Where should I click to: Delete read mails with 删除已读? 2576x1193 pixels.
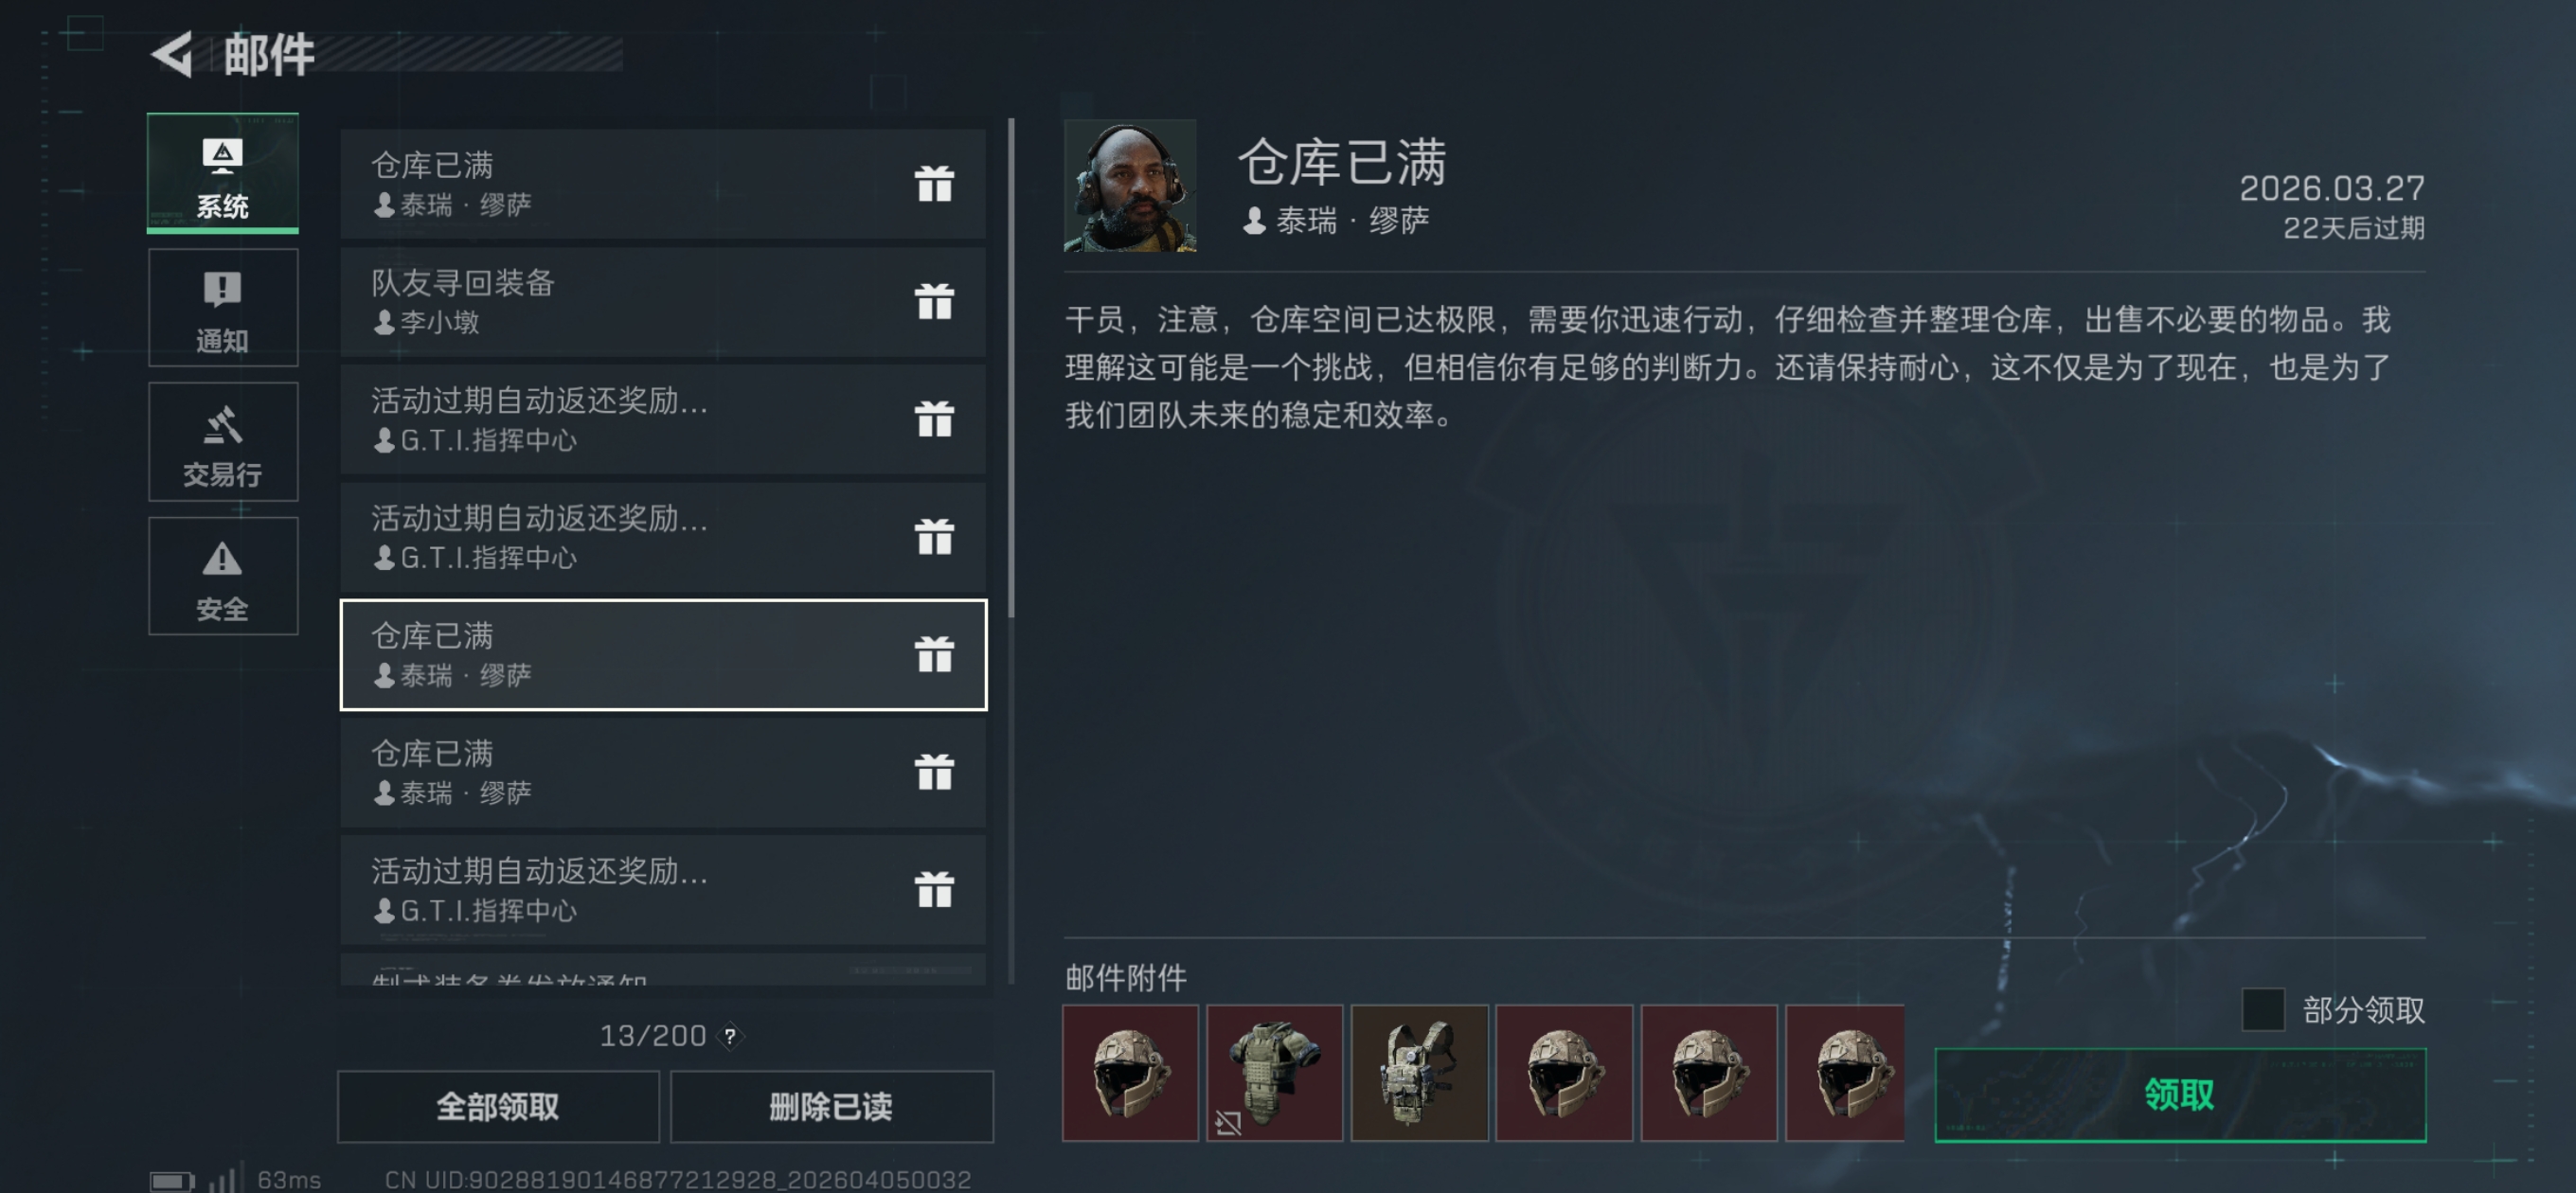831,1106
